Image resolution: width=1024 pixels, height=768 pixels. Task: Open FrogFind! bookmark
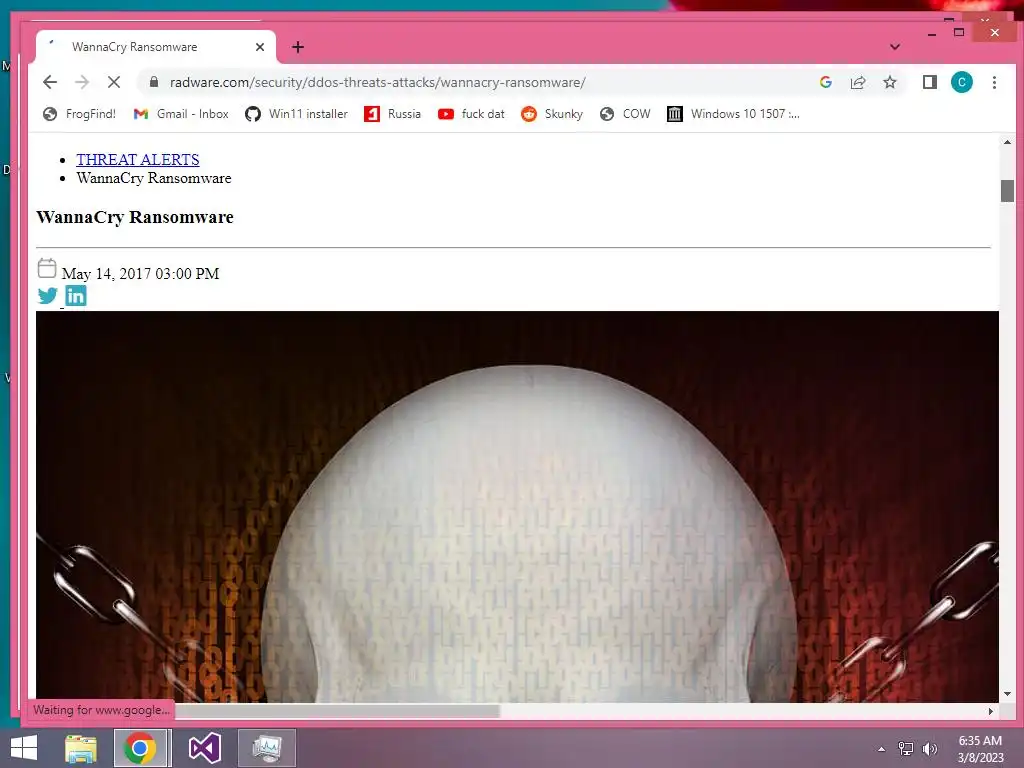click(79, 114)
